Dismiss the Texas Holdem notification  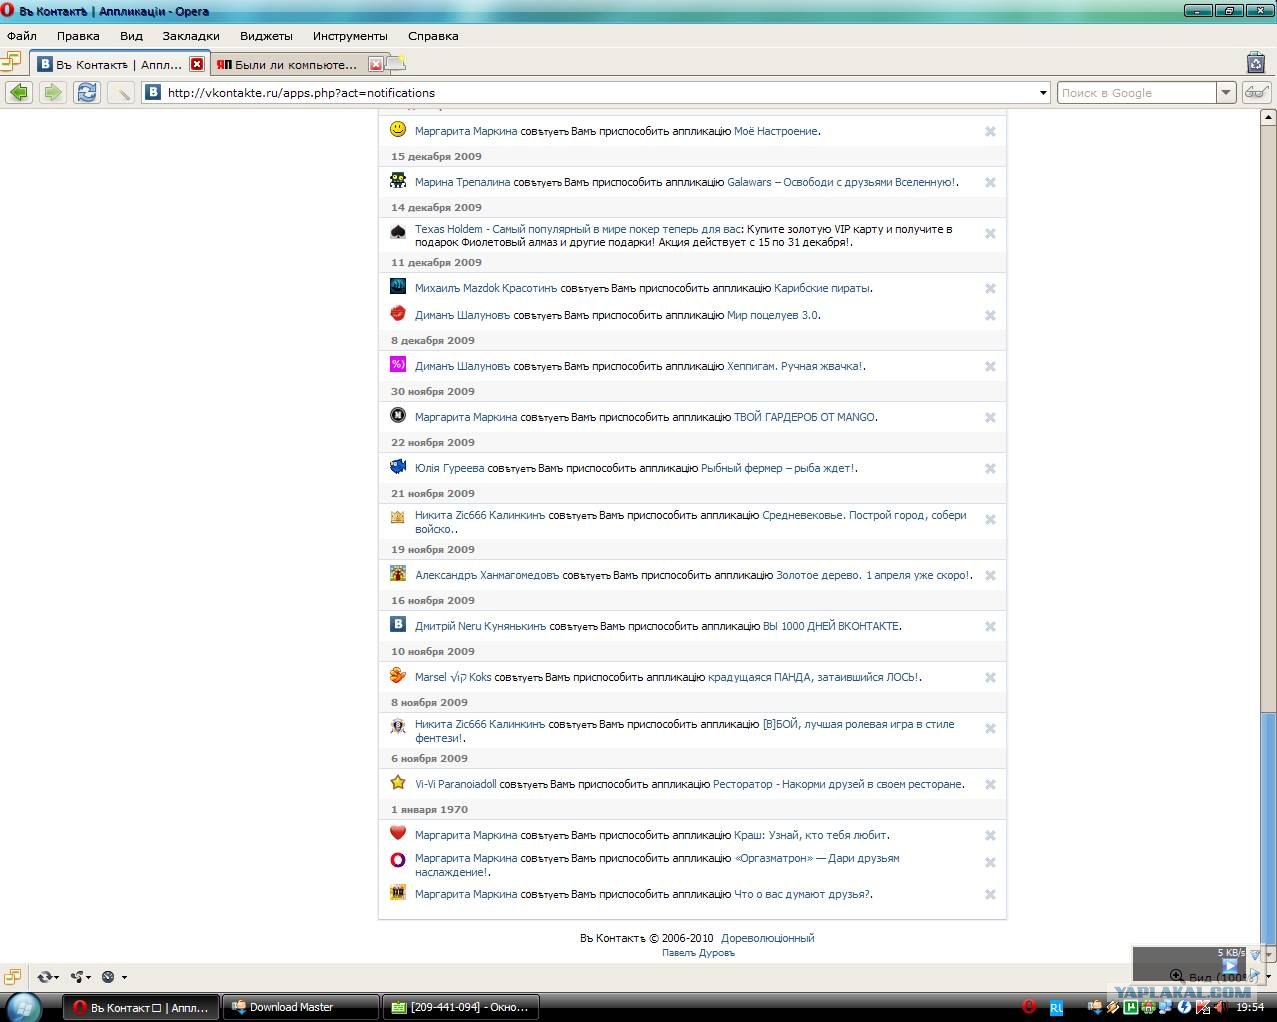tap(990, 233)
